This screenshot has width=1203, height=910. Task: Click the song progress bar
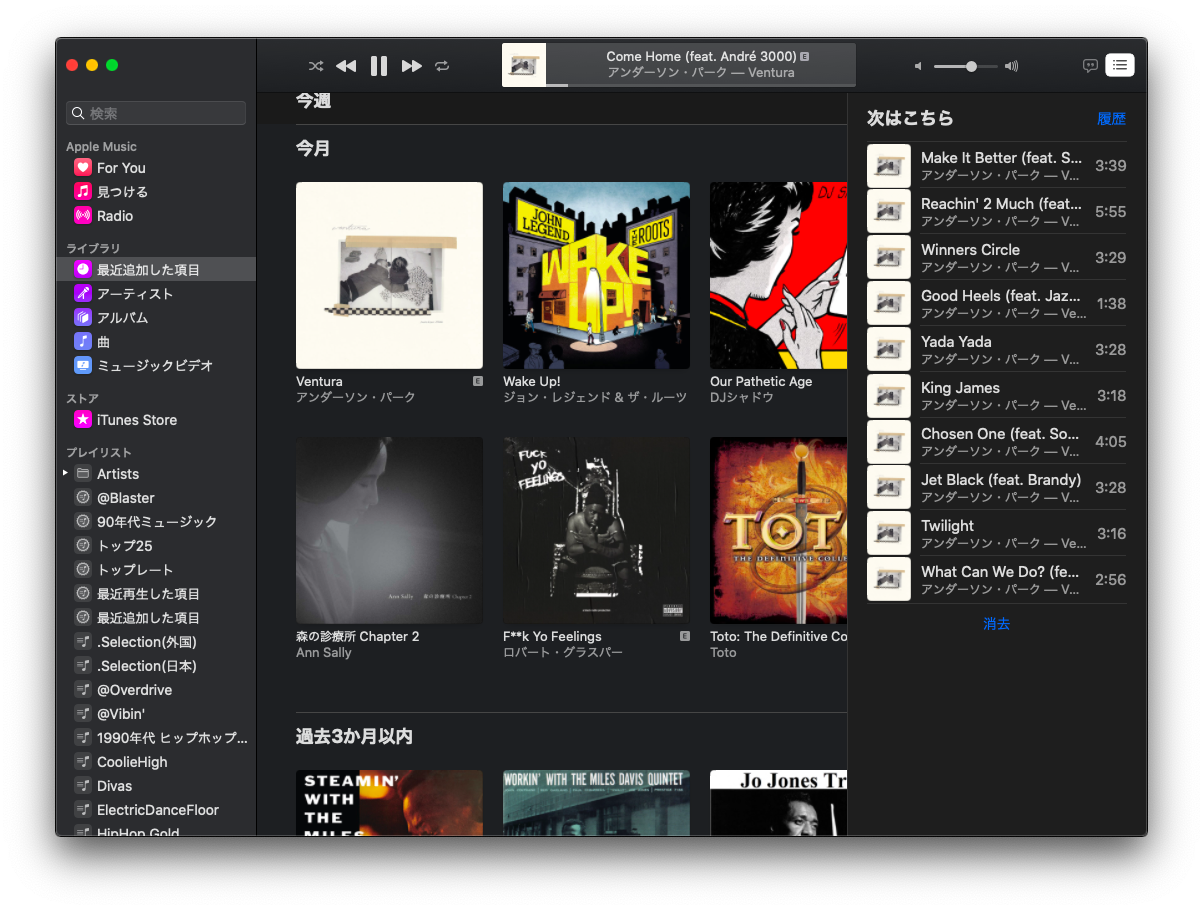coord(701,85)
